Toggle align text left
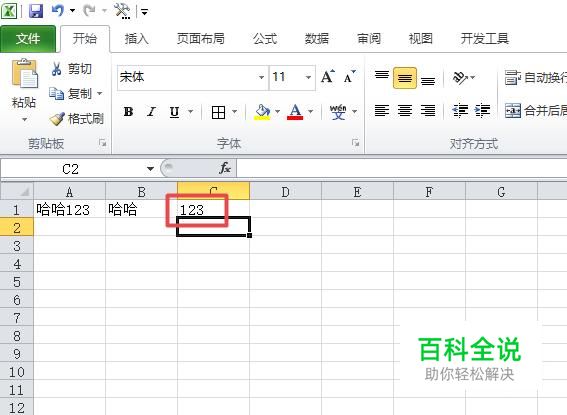 (382, 111)
